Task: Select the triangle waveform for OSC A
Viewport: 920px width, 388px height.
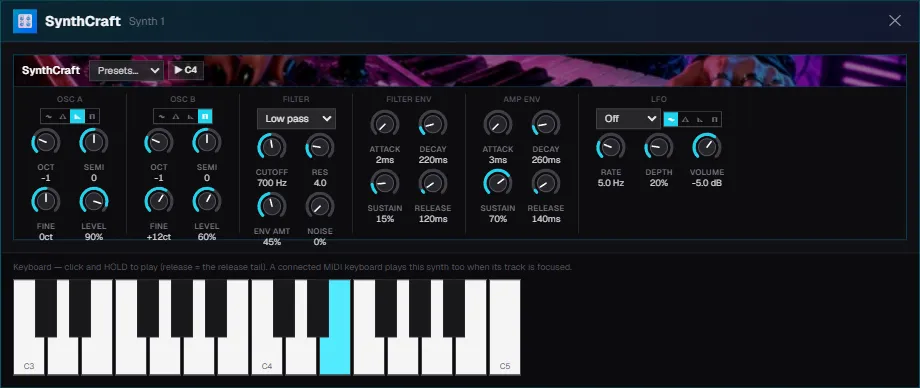Action: tap(62, 116)
